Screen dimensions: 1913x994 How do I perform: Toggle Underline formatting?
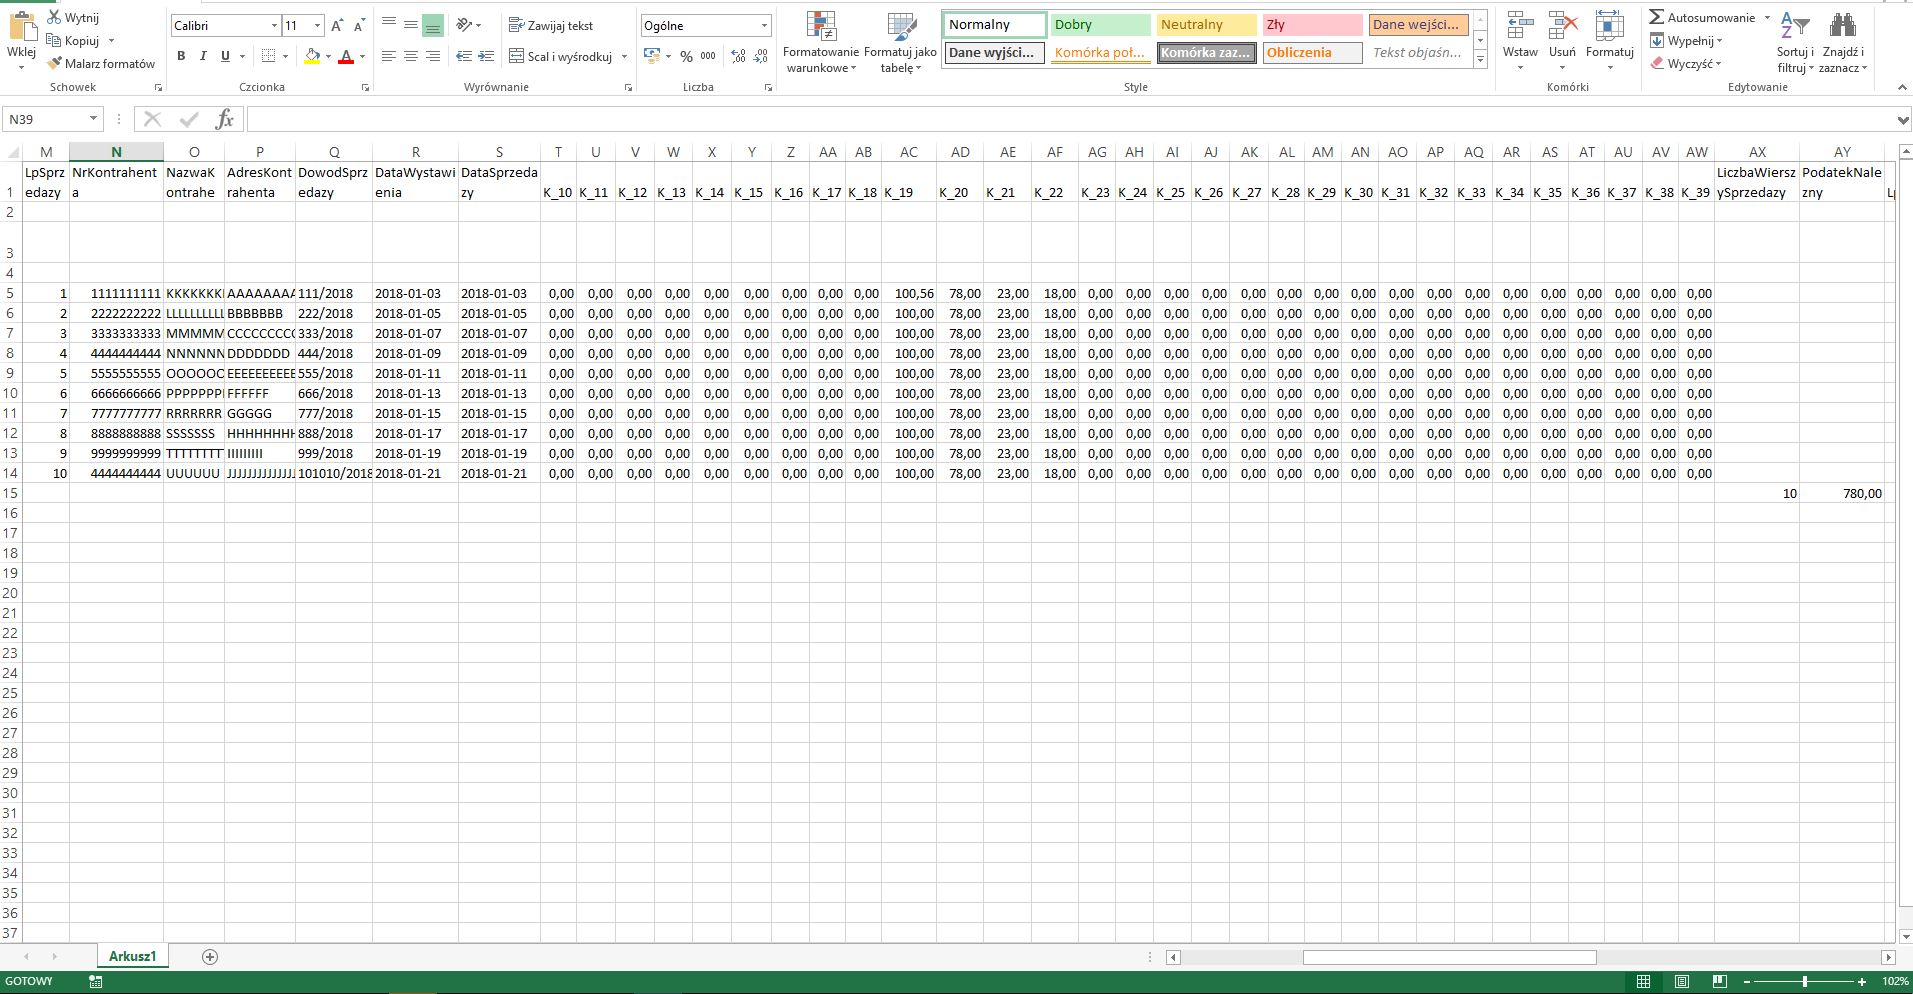click(225, 56)
